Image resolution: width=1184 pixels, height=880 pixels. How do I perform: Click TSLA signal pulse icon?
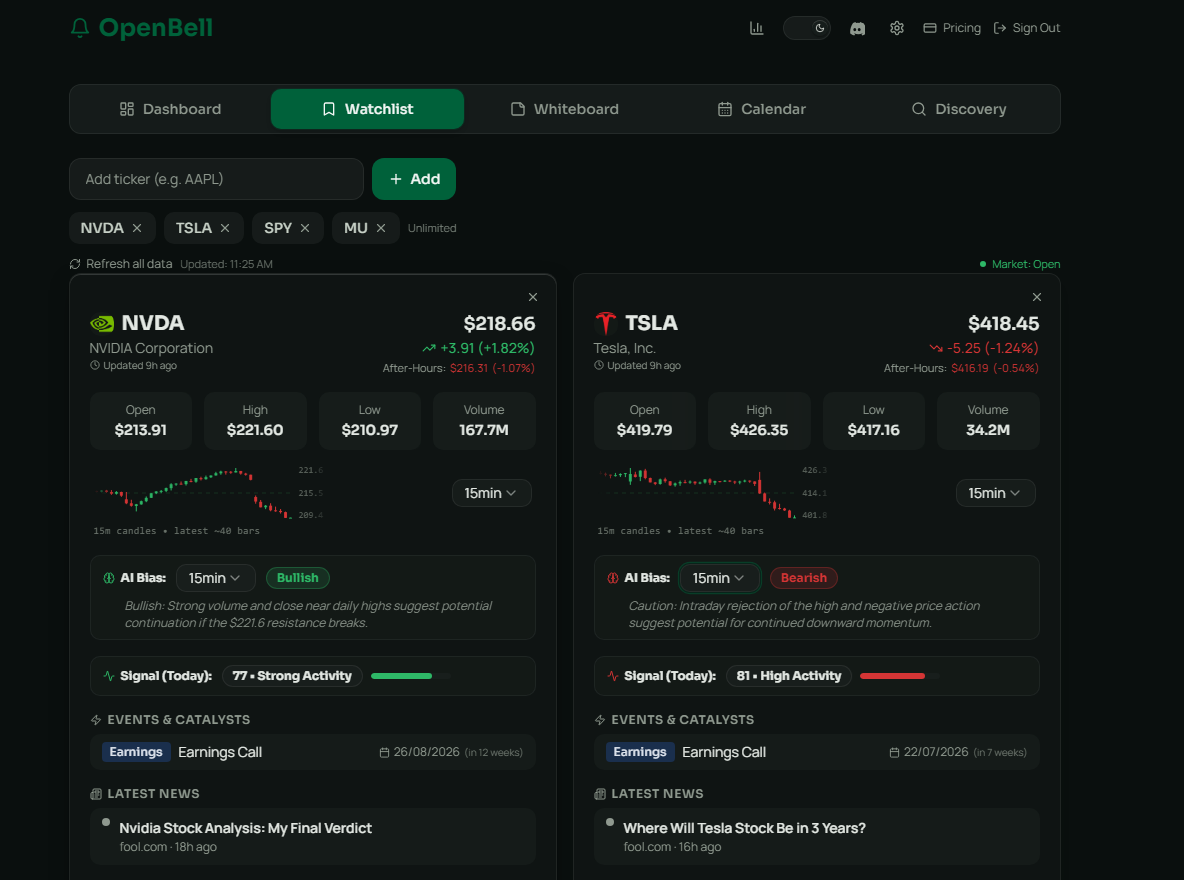point(612,676)
